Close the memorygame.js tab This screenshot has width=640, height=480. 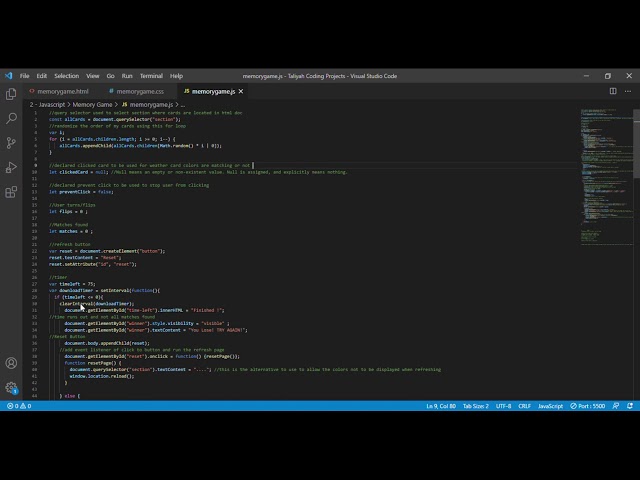tap(241, 91)
